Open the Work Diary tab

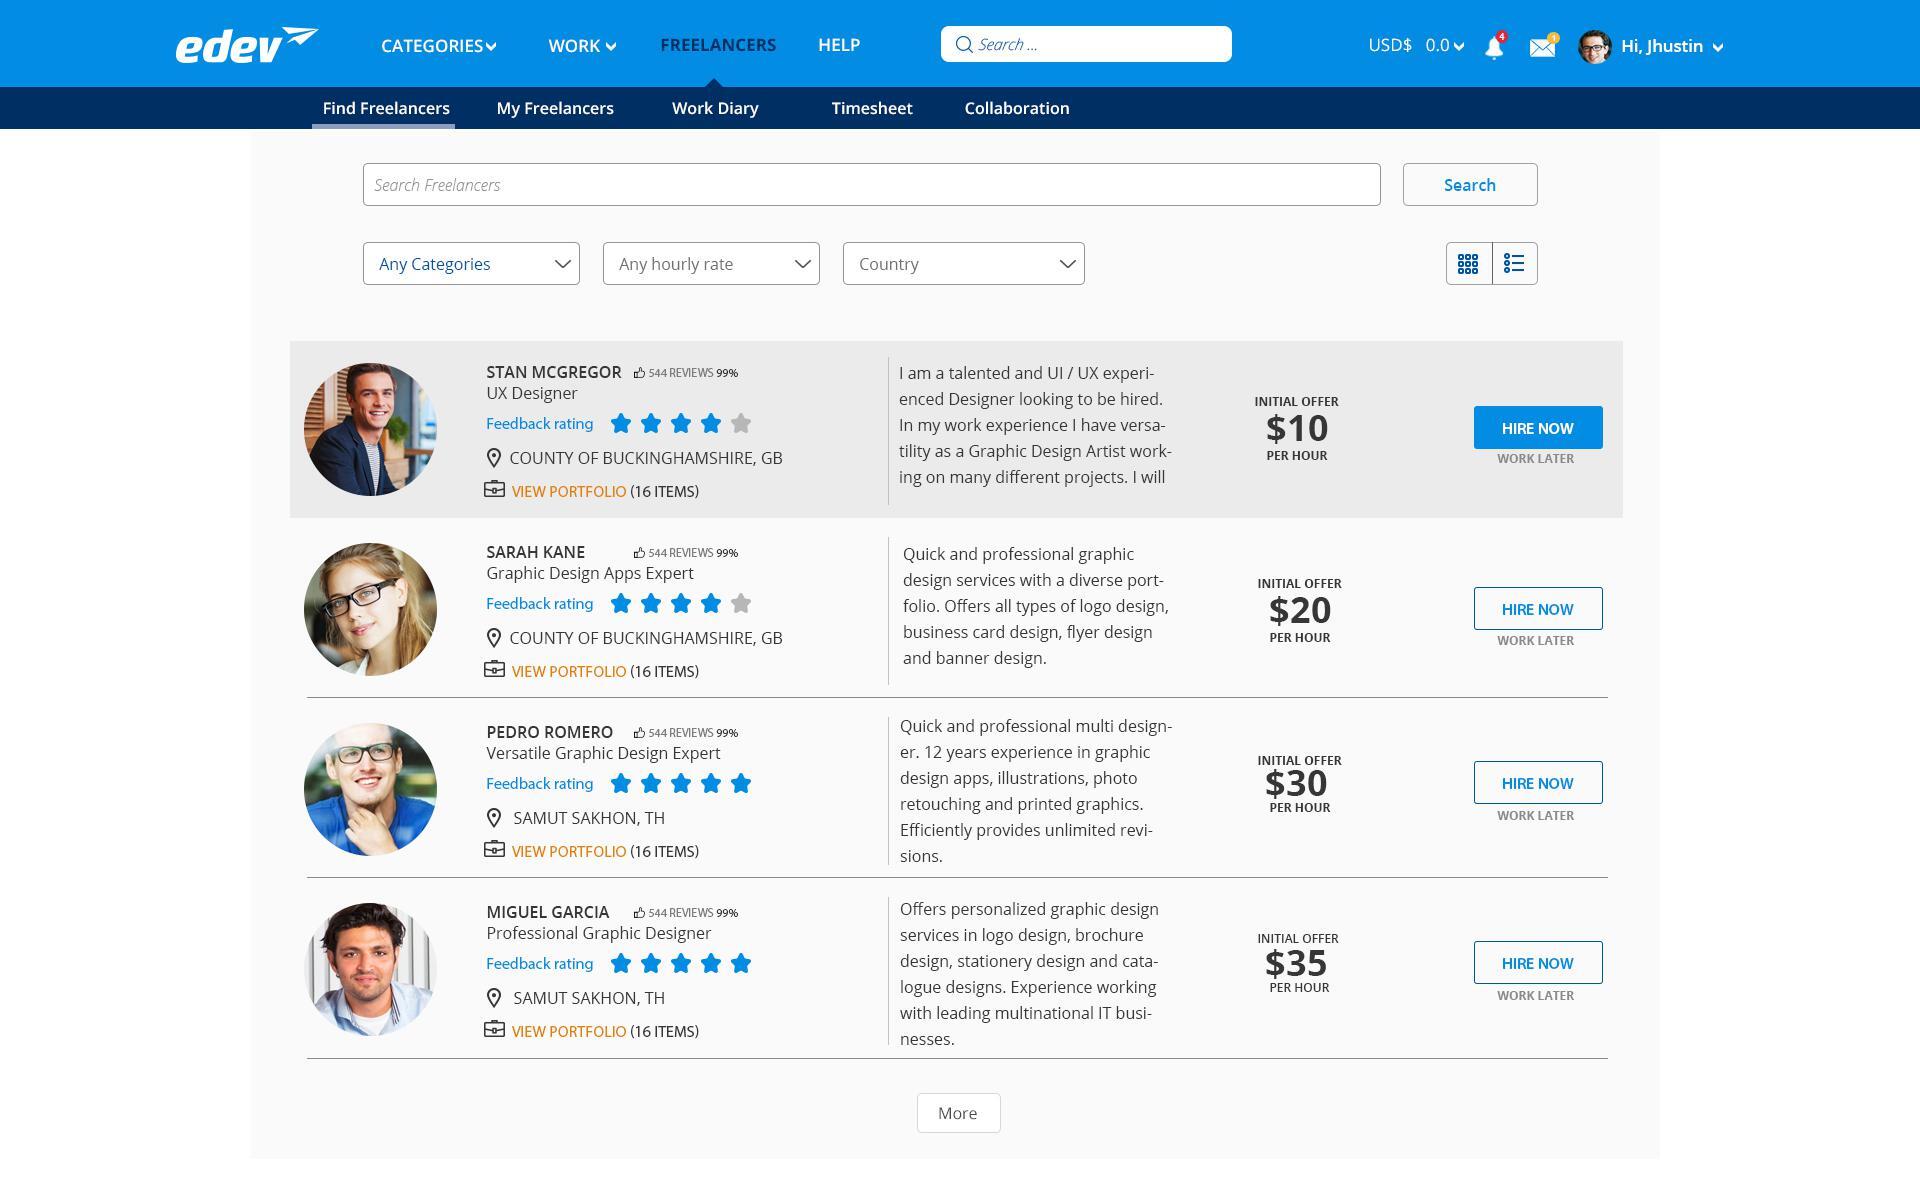715,108
